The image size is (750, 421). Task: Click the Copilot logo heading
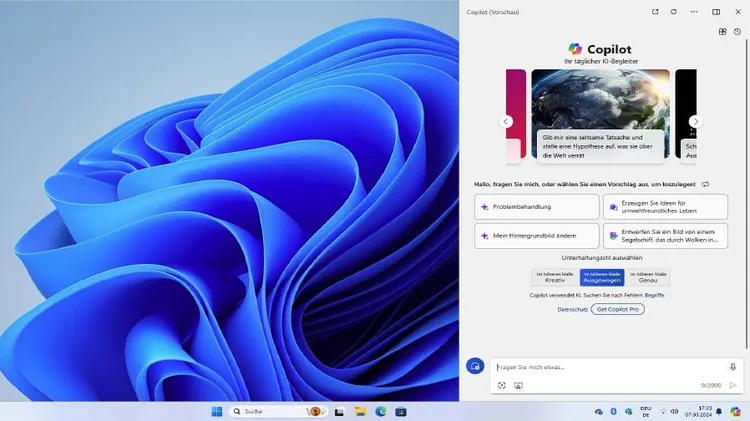(600, 49)
